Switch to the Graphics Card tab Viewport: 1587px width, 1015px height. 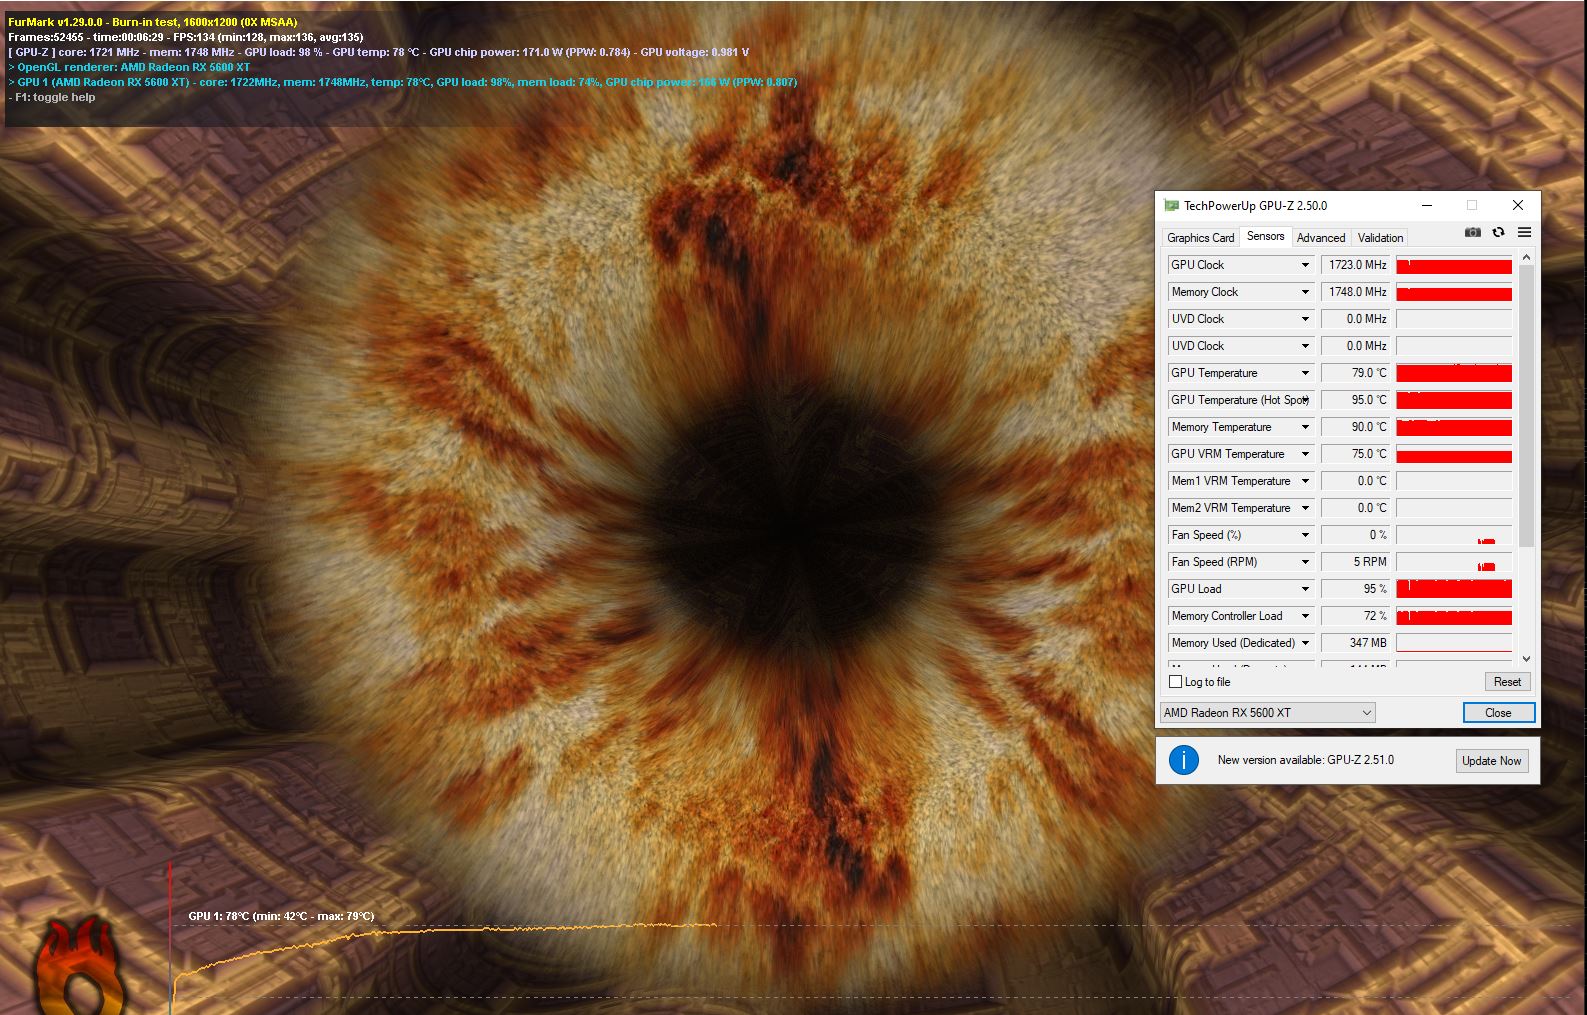1200,238
